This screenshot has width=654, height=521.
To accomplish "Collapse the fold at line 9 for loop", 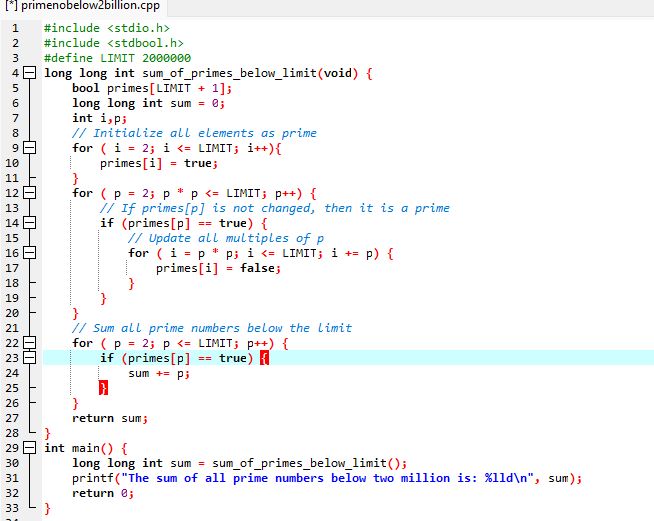I will (x=29, y=148).
